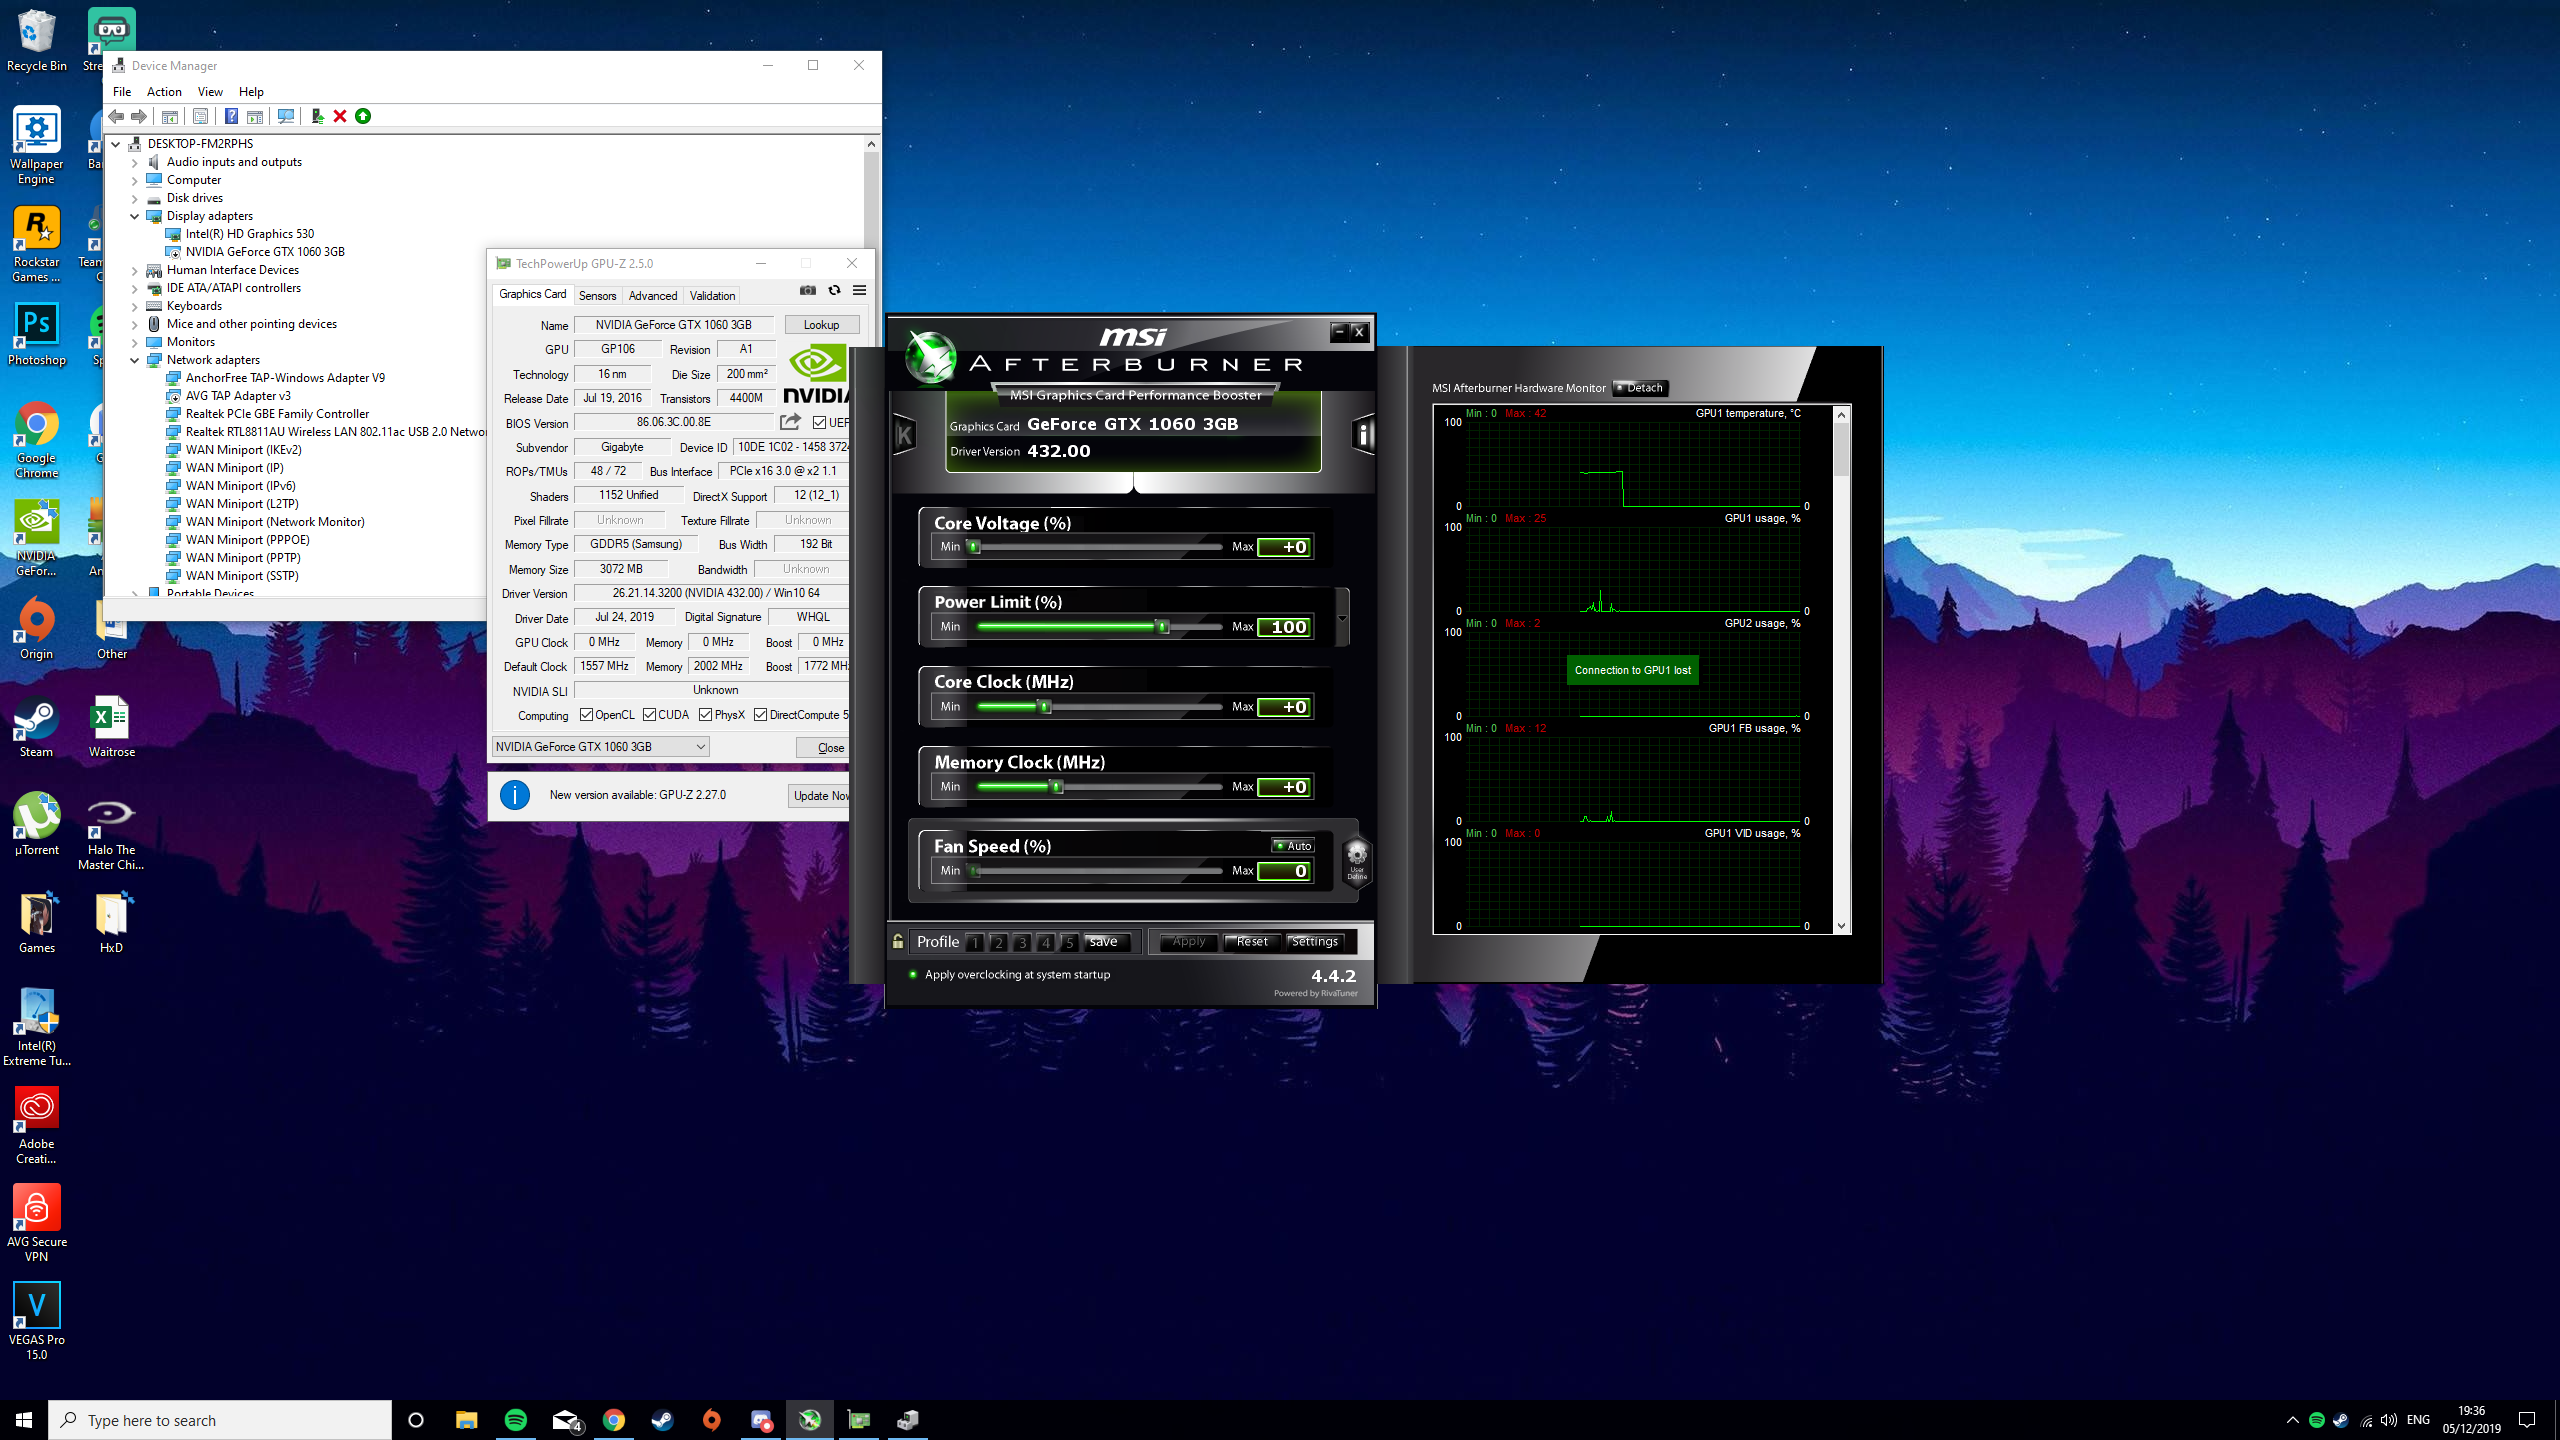Screen dimensions: 2560x1440
Task: Toggle the fan speed Auto button
Action: pos(1293,846)
